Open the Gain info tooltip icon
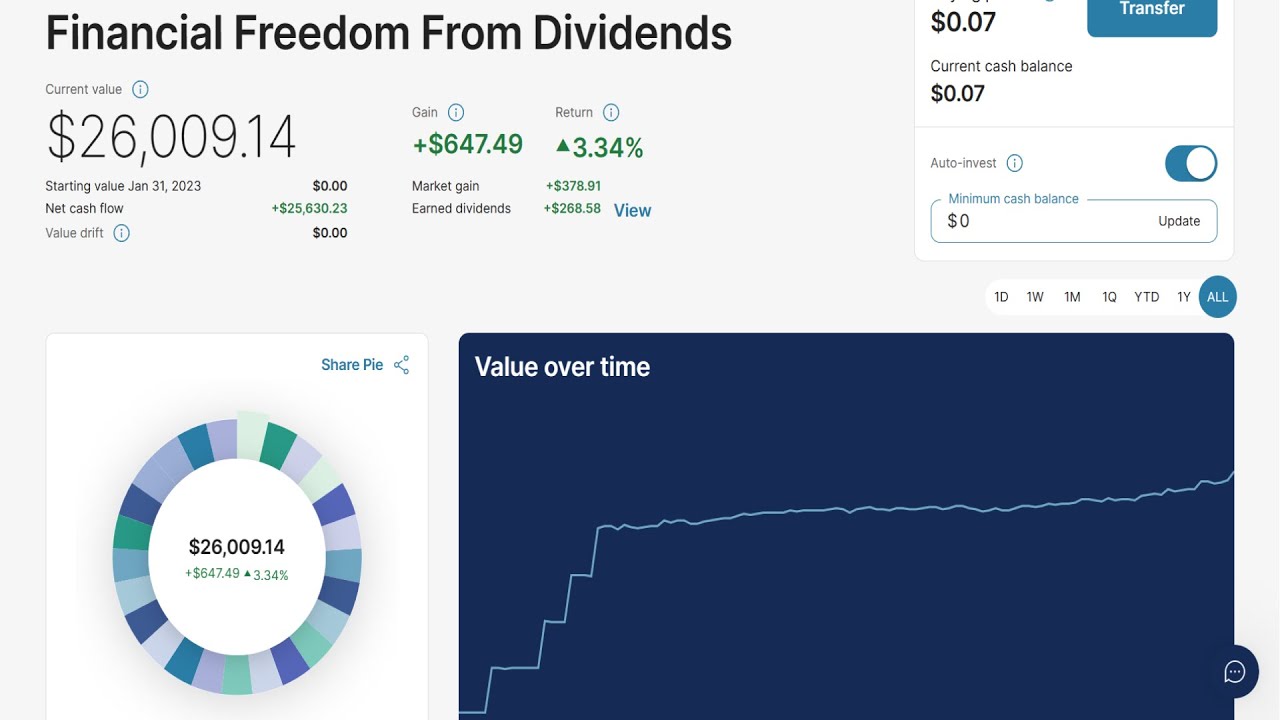 tap(456, 113)
